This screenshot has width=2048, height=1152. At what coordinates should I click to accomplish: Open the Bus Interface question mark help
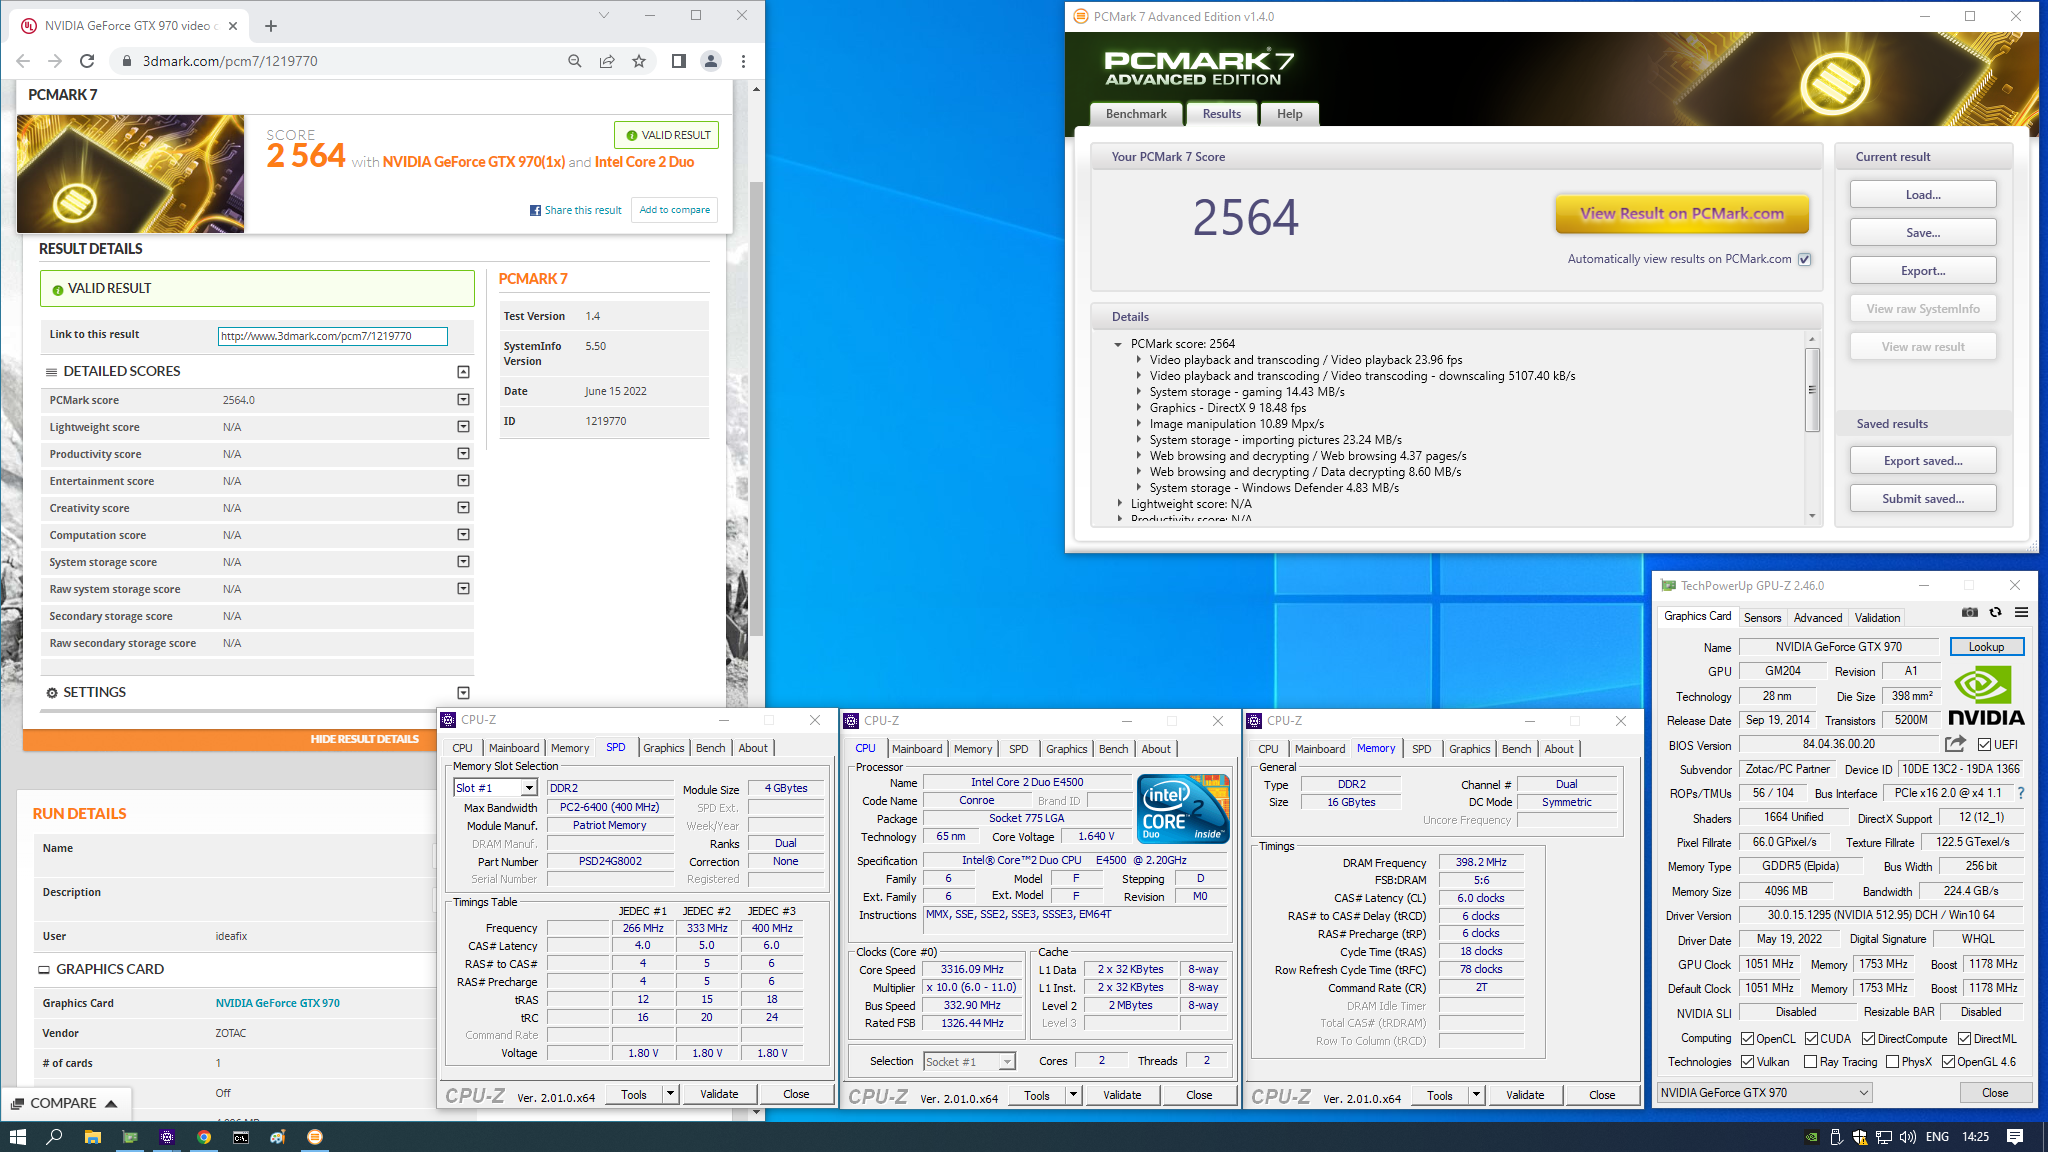click(2021, 793)
